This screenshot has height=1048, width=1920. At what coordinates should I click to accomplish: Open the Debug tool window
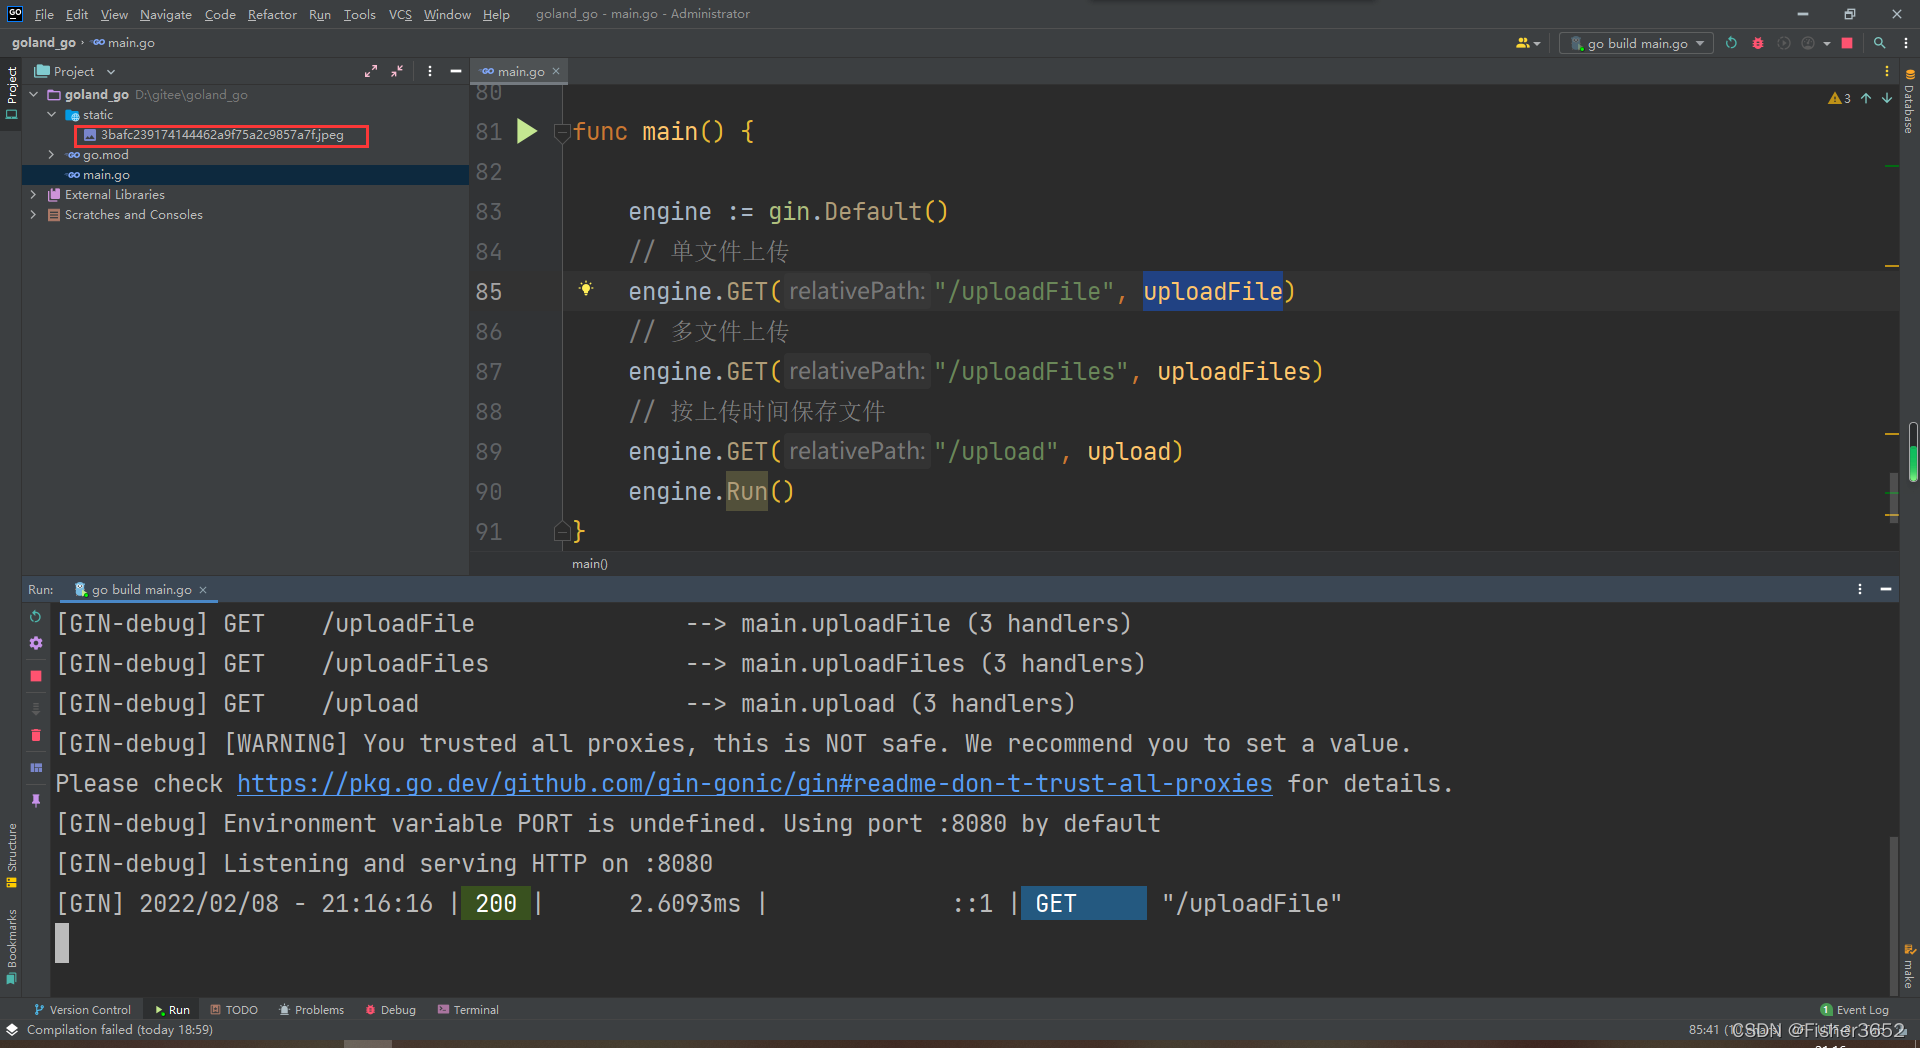390,1010
